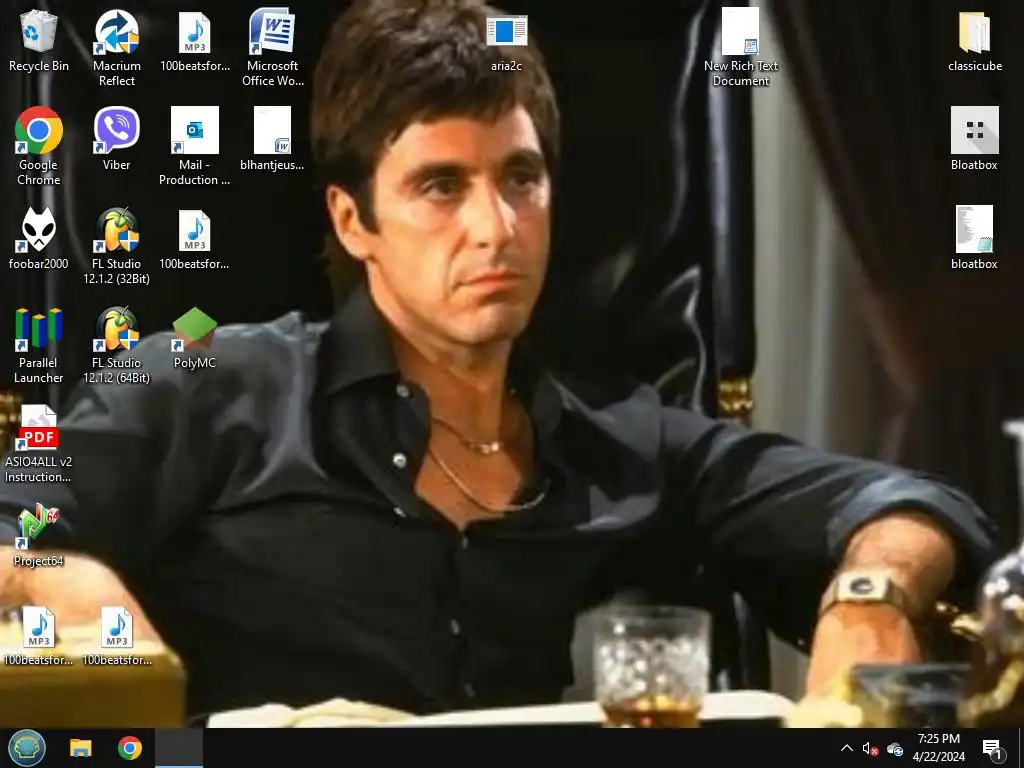The width and height of the screenshot is (1024, 768).
Task: Select the bloatbox text document icon
Action: pos(974,238)
